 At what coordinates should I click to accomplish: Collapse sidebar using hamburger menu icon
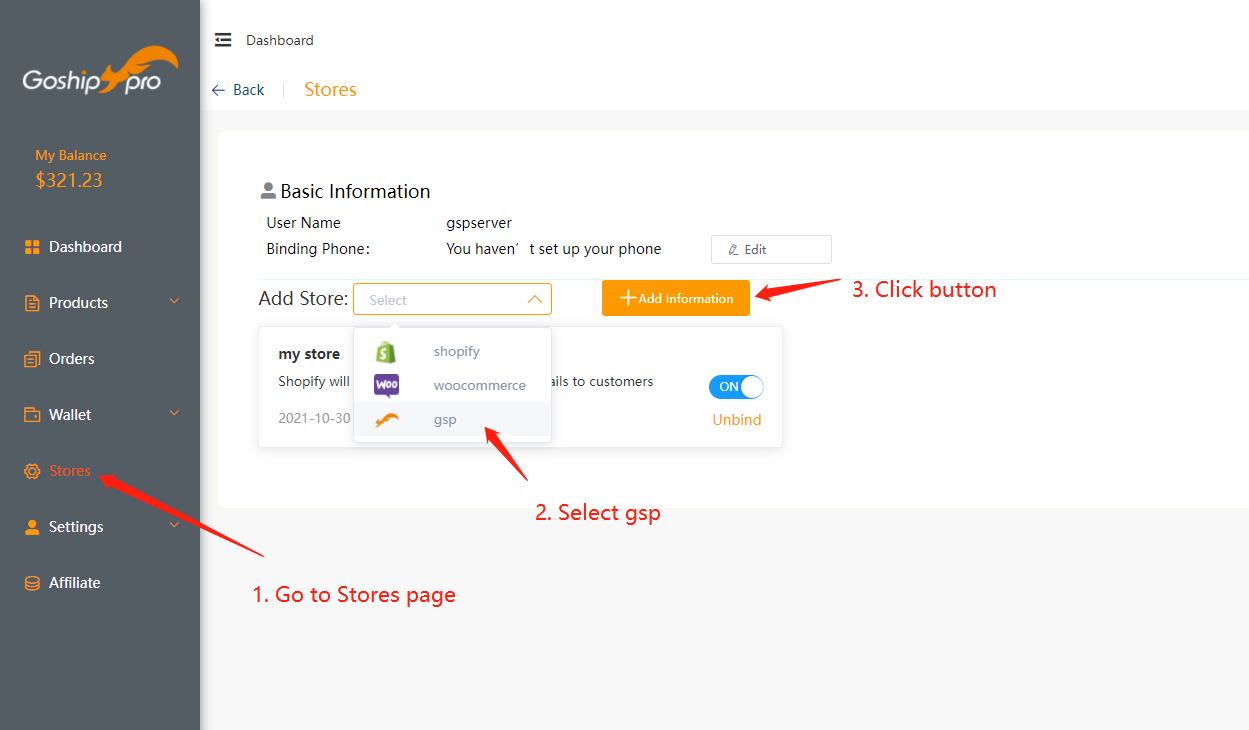coord(223,40)
